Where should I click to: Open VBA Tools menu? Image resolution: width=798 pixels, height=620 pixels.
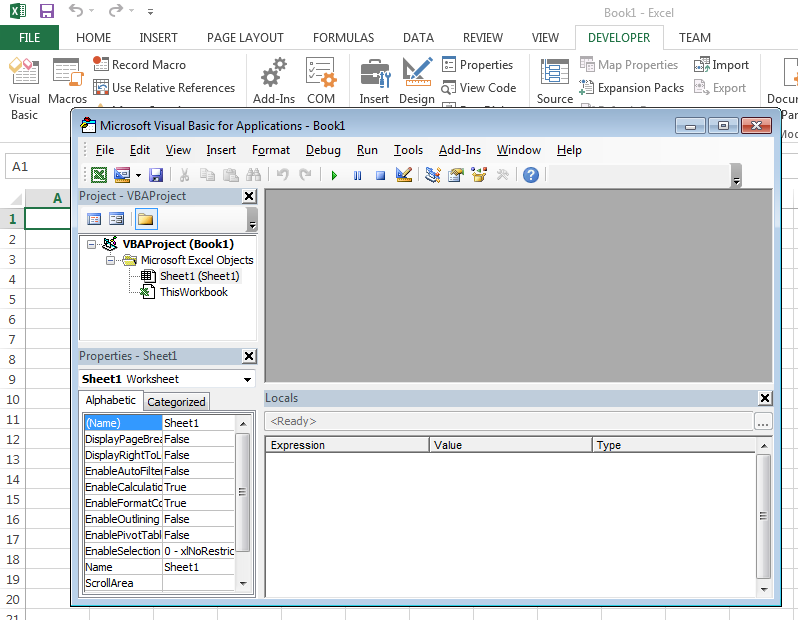pos(408,150)
